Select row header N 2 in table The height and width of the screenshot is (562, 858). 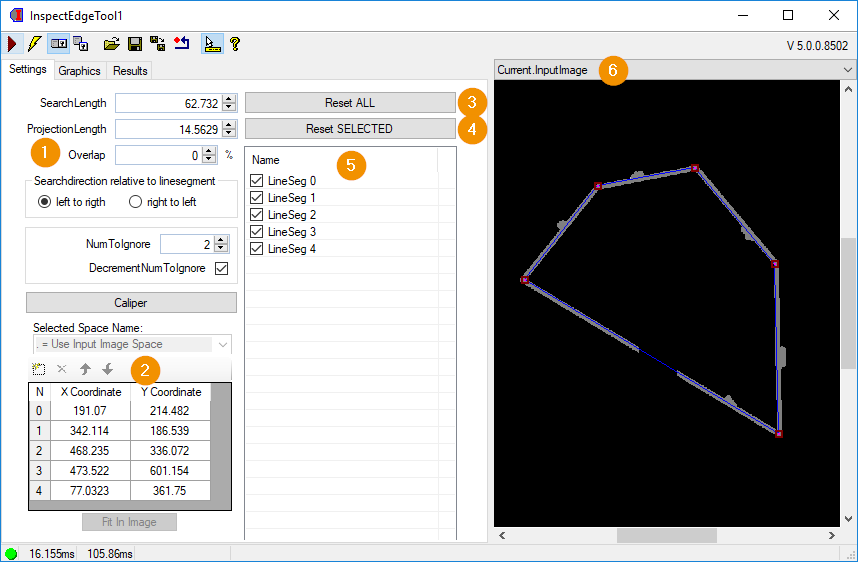coord(39,451)
